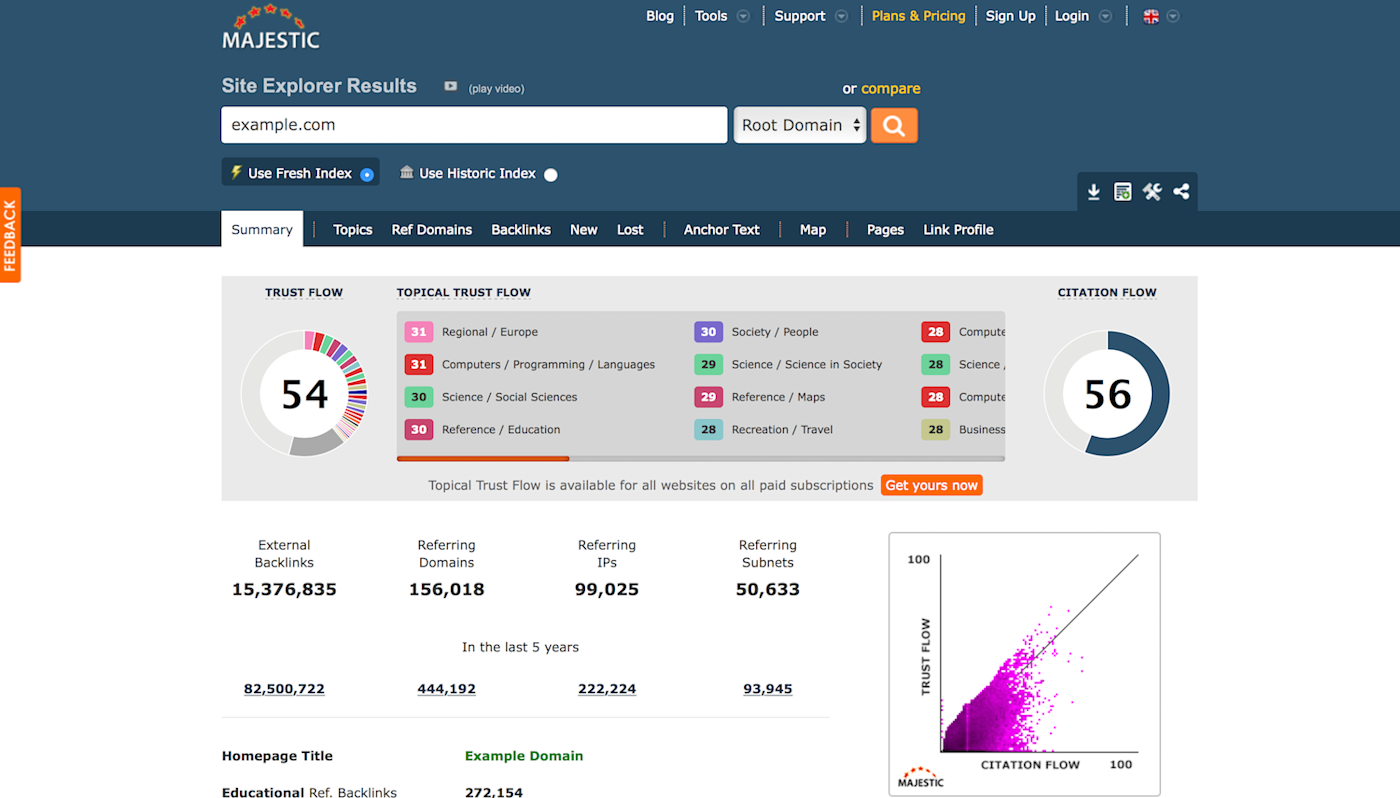The width and height of the screenshot is (1400, 798).
Task: Select the Use Historic Index radio button
Action: point(551,174)
